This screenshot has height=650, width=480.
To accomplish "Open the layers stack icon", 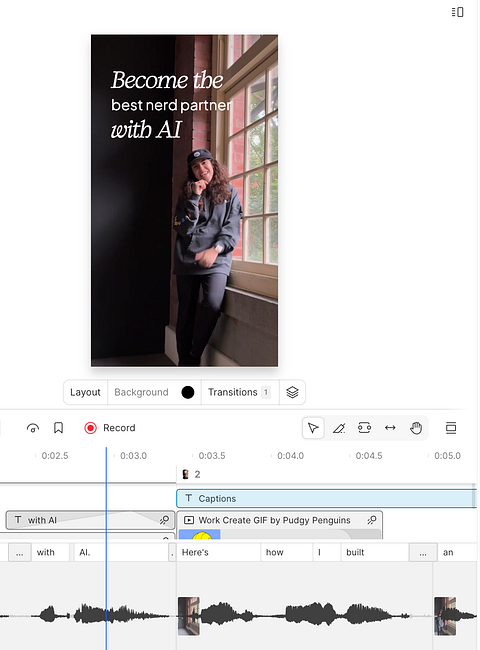I will click(292, 392).
